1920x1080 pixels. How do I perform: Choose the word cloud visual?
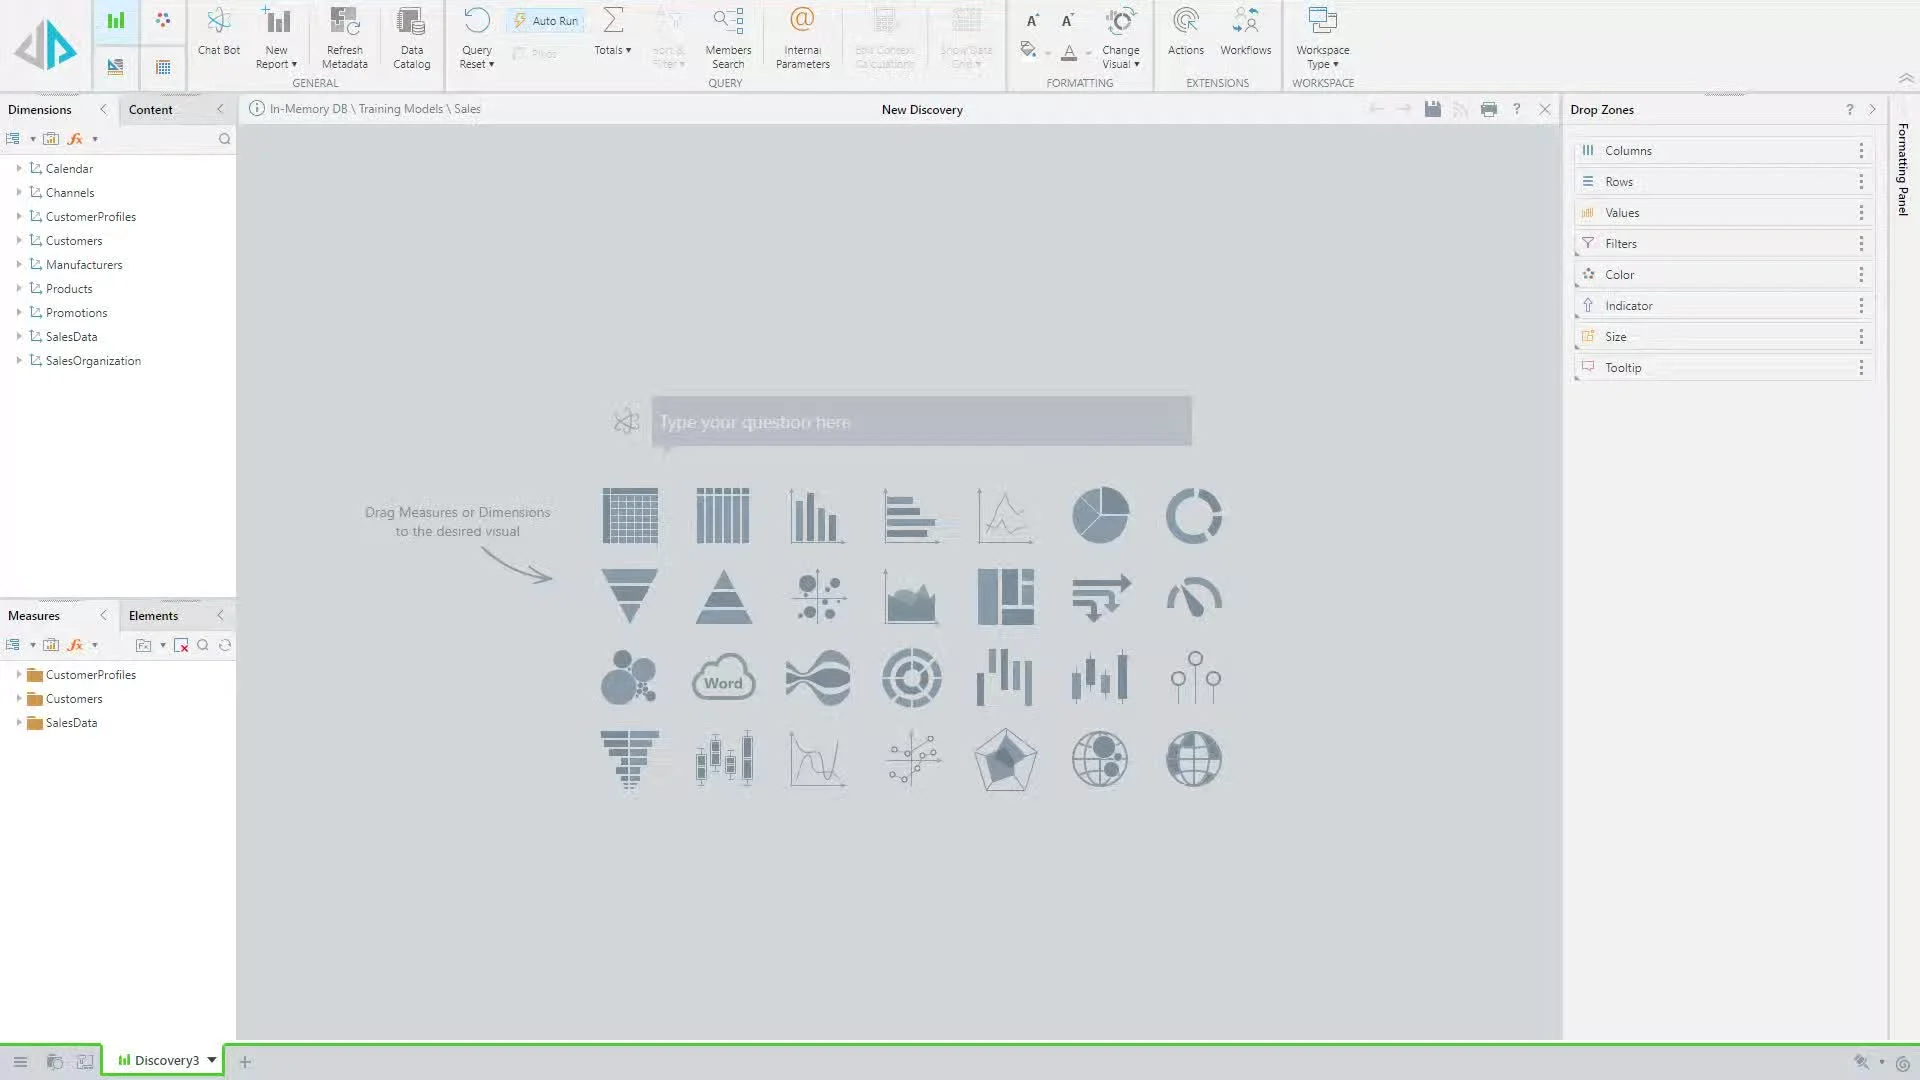coord(723,678)
